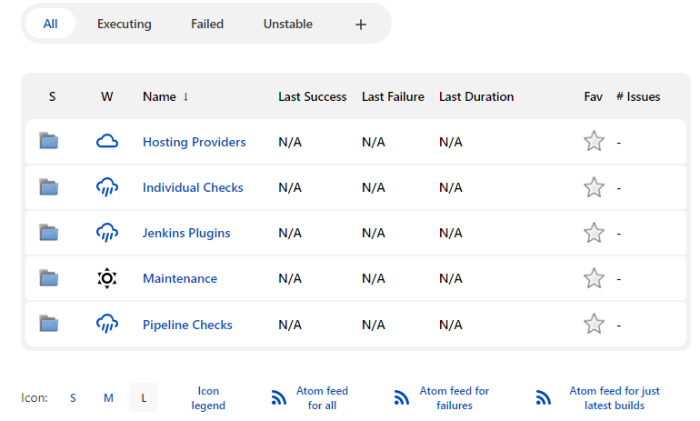Toggle the favorite star for Jenkins Plugins
The width and height of the screenshot is (700, 421).
[x=594, y=233]
